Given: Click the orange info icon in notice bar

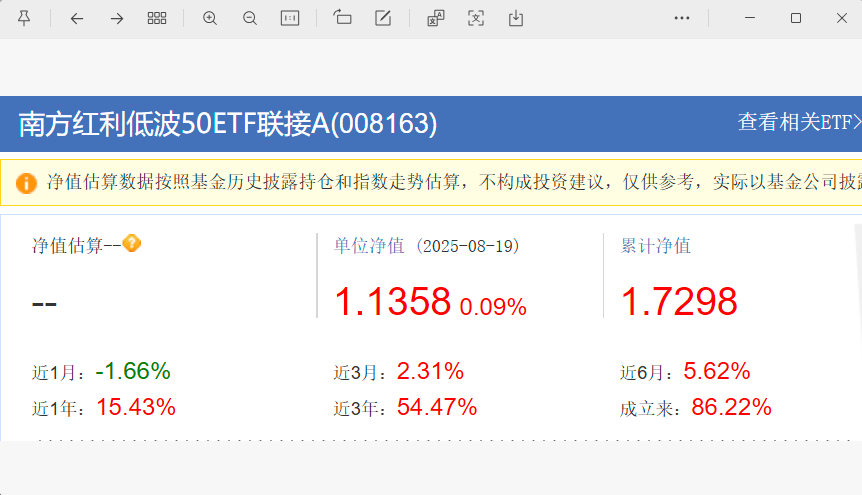Looking at the screenshot, I should (26, 183).
